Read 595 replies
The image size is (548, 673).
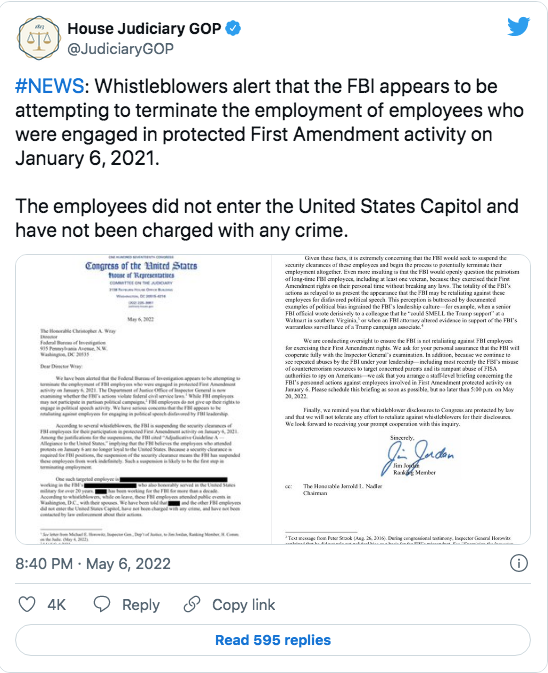pos(273,640)
